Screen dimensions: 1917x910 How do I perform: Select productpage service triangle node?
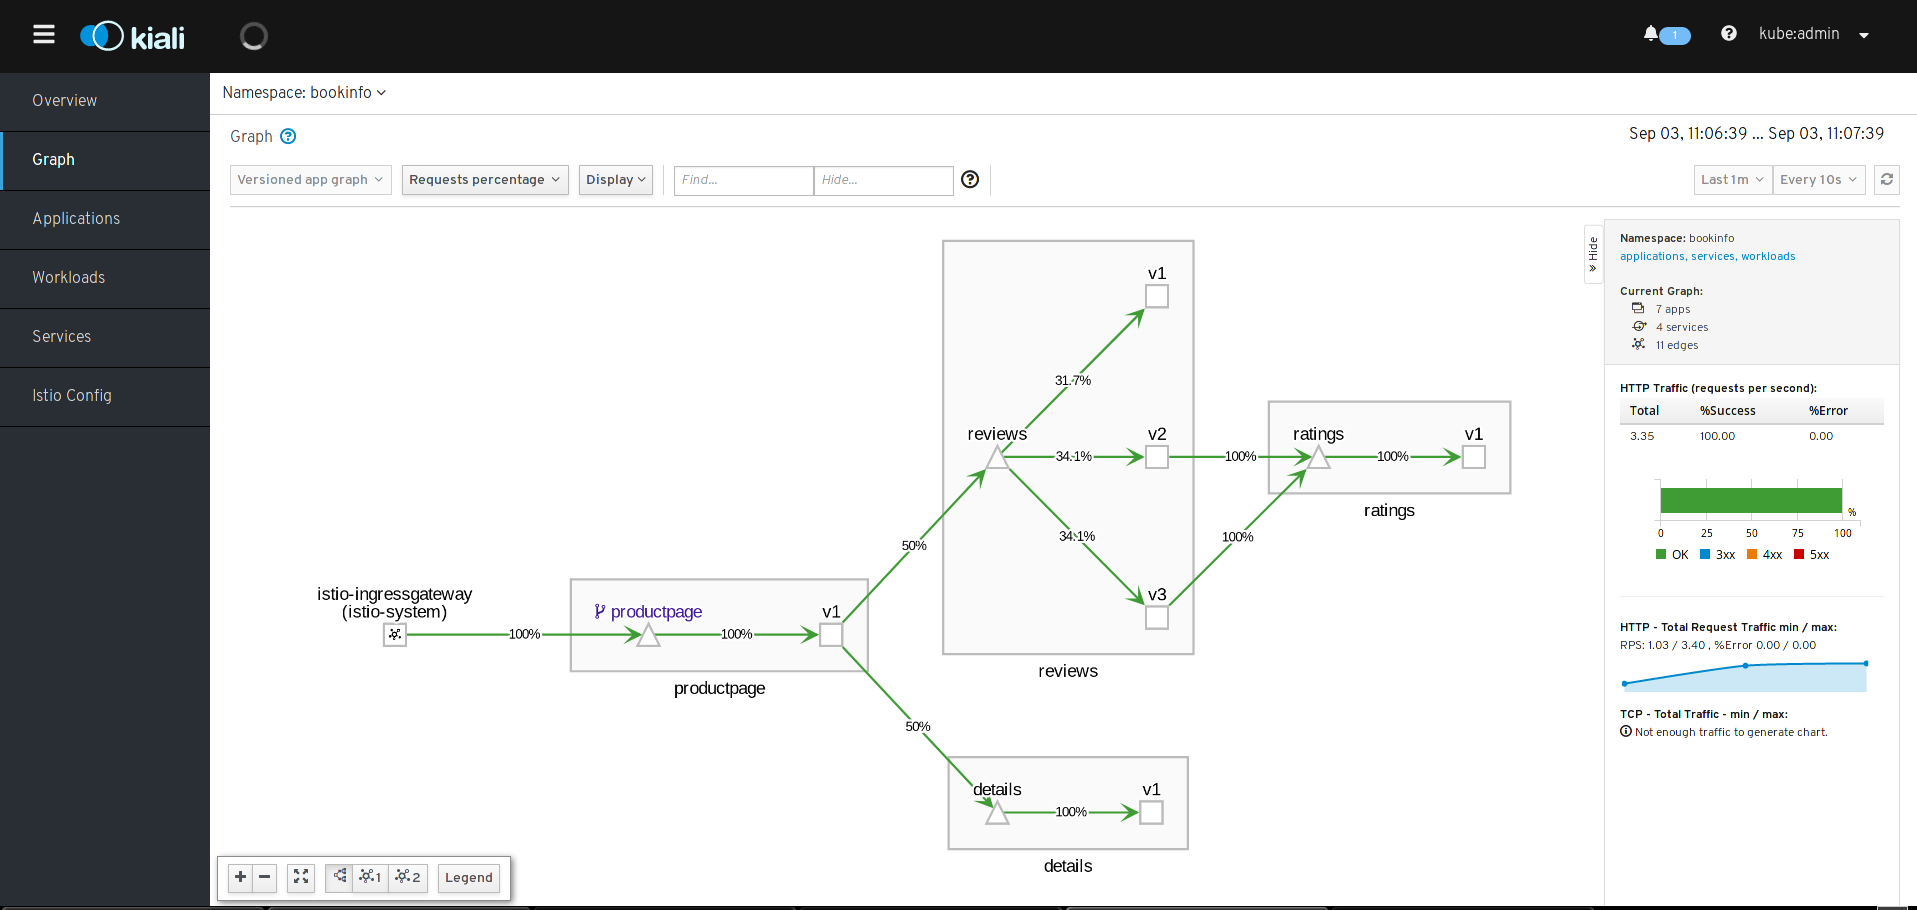pyautogui.click(x=649, y=635)
